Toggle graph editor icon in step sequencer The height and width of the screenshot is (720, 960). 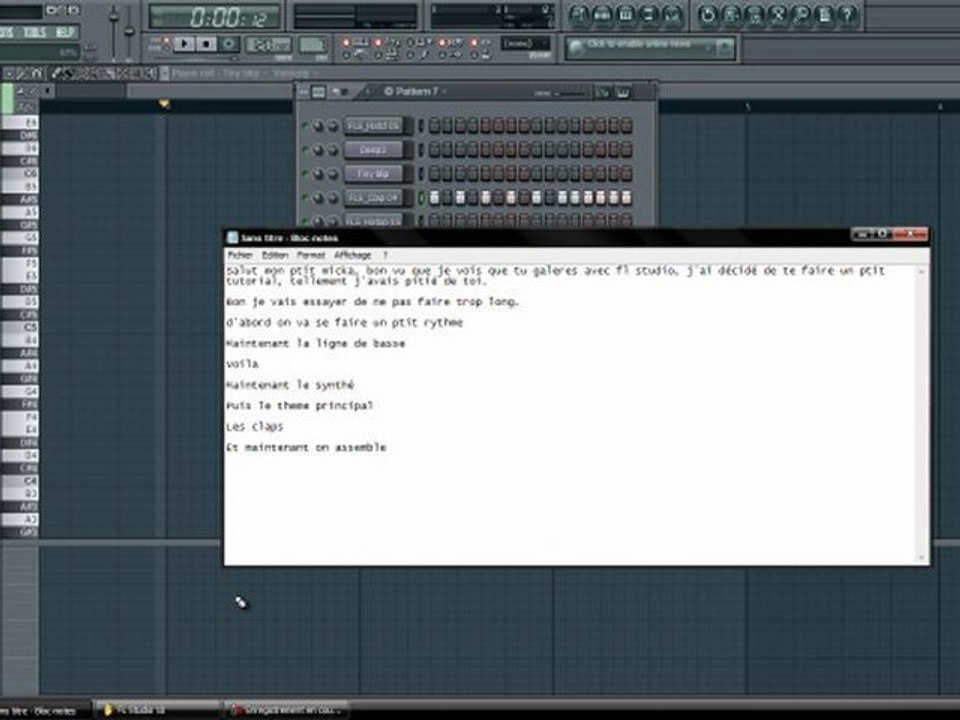tap(602, 92)
